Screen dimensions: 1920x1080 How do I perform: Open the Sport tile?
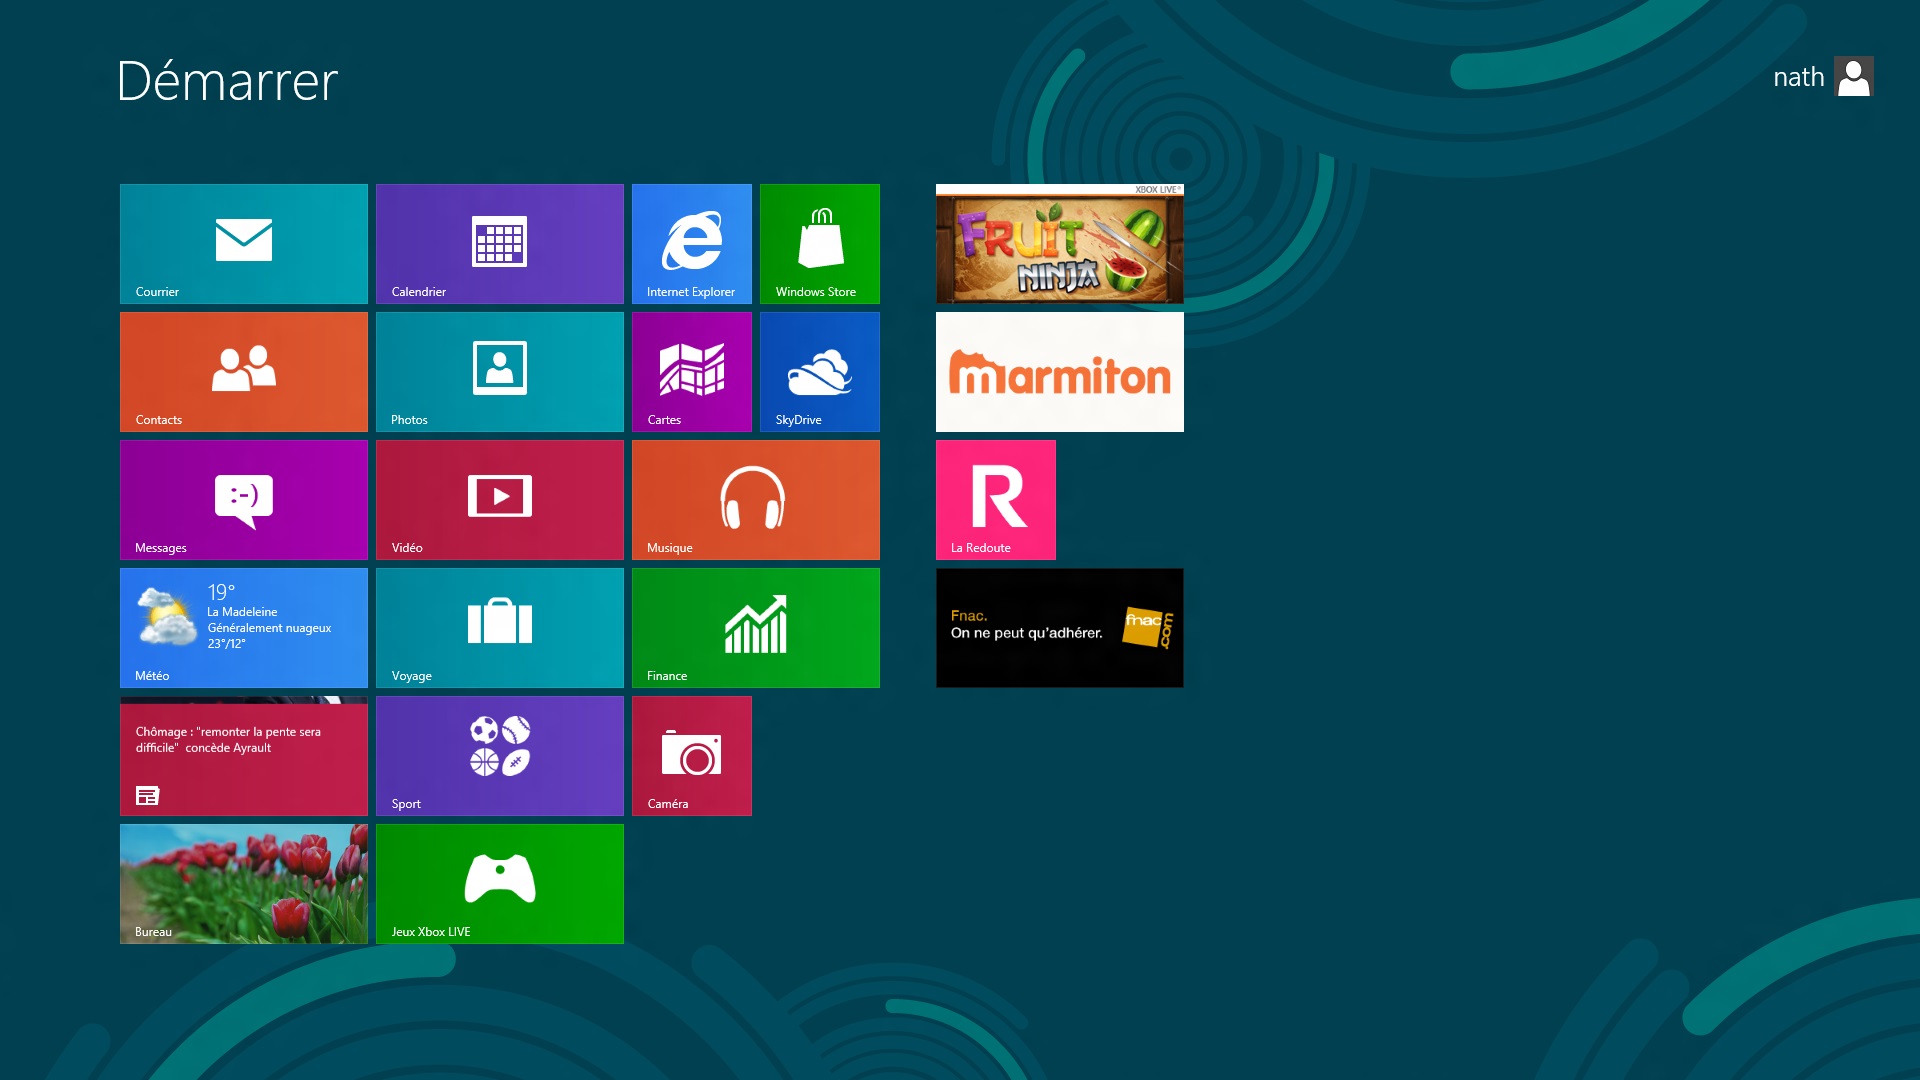[x=500, y=756]
